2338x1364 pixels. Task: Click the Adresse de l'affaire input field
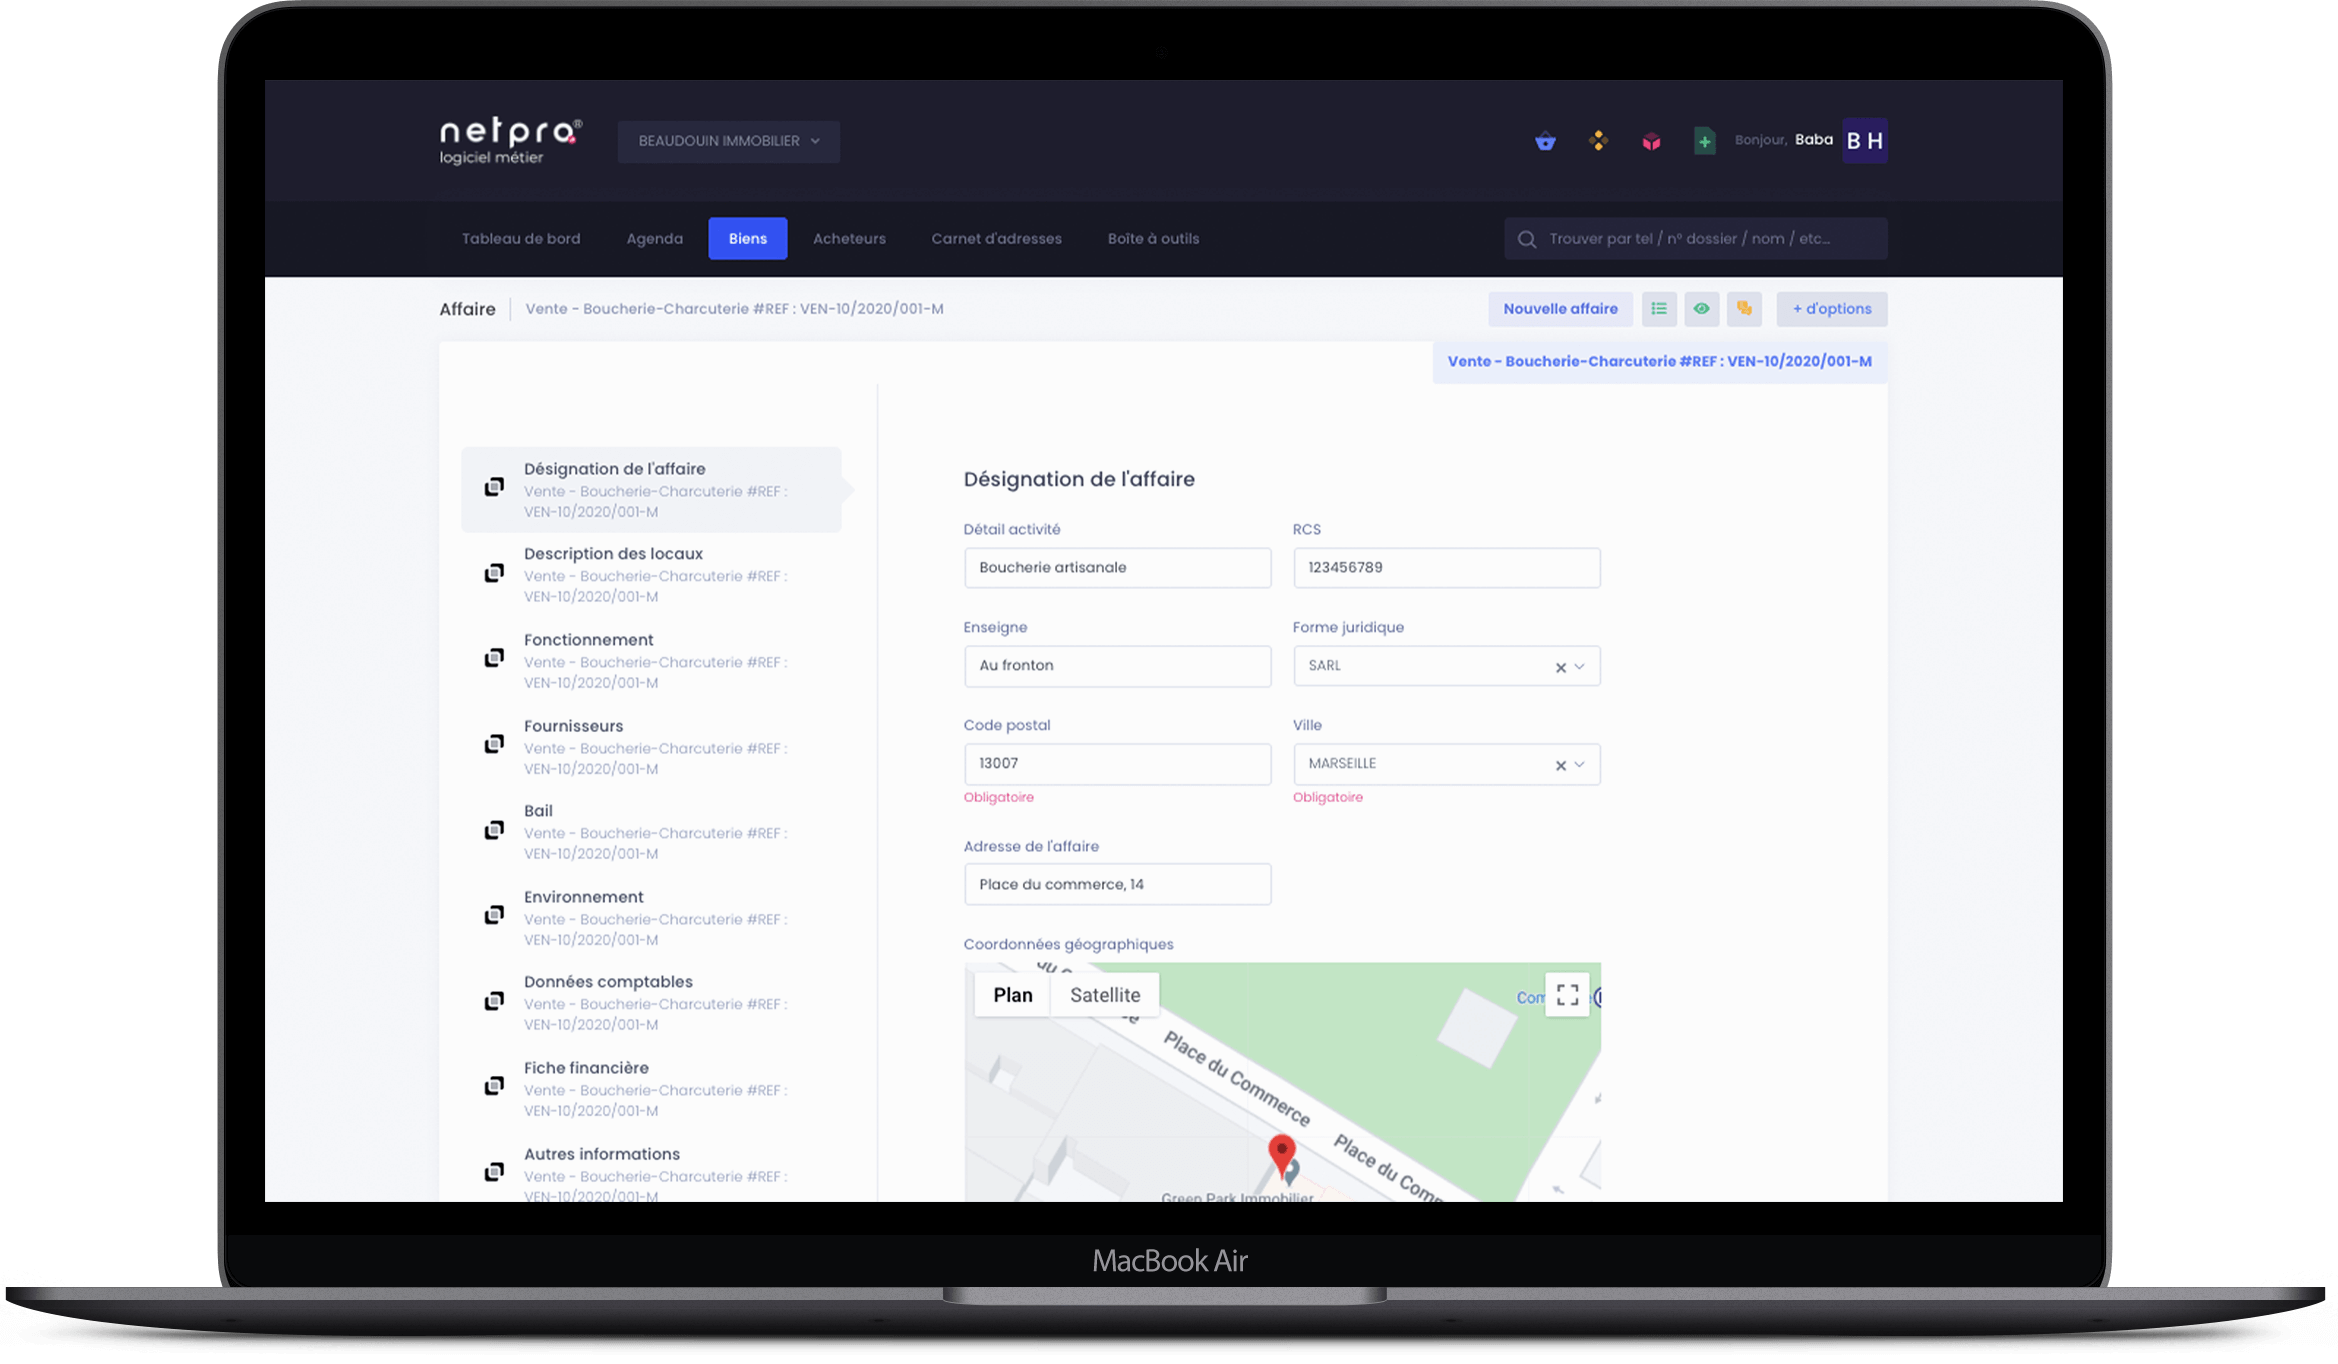[1117, 883]
